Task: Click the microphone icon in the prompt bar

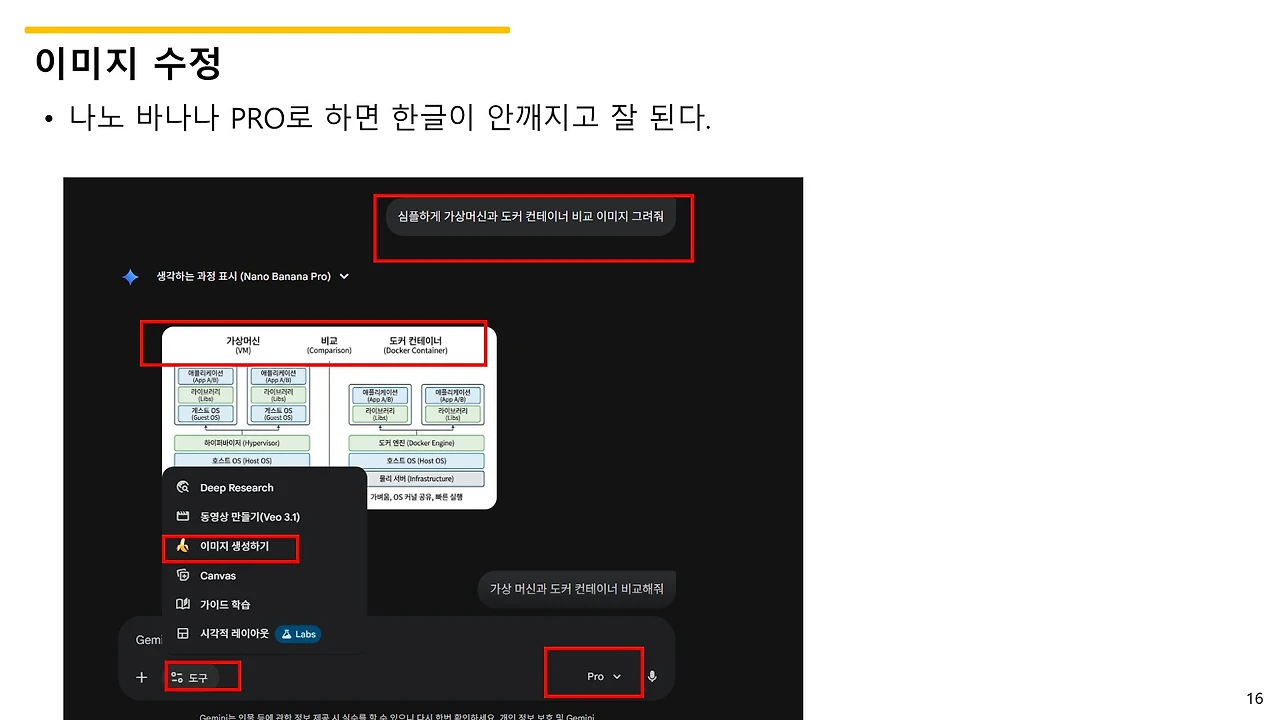Action: (652, 676)
